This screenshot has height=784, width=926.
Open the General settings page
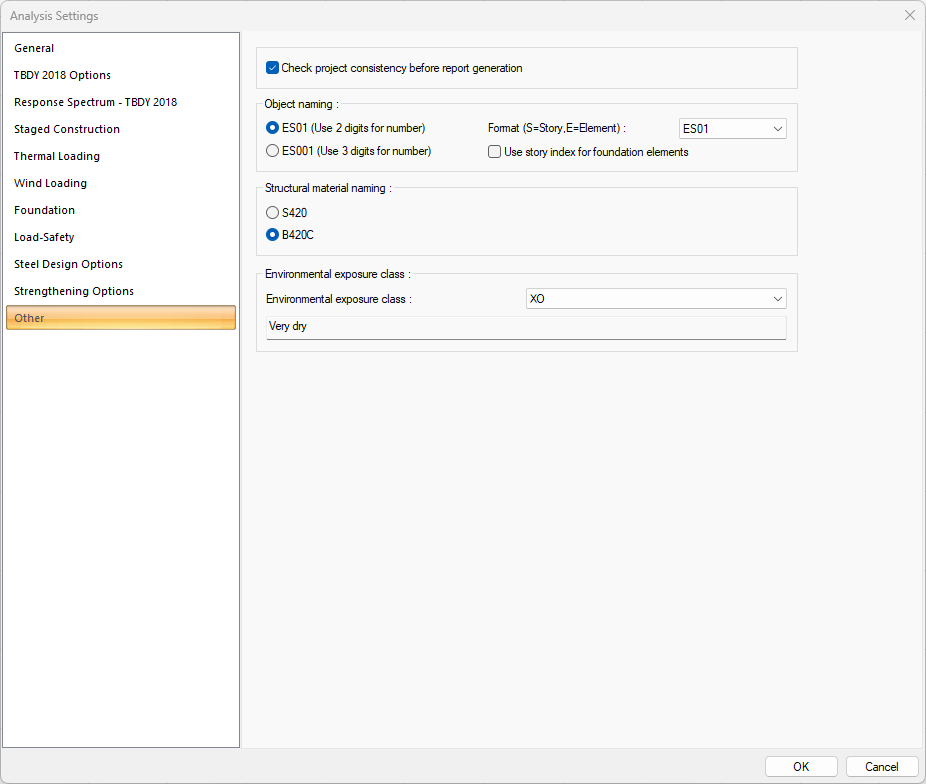click(x=34, y=48)
